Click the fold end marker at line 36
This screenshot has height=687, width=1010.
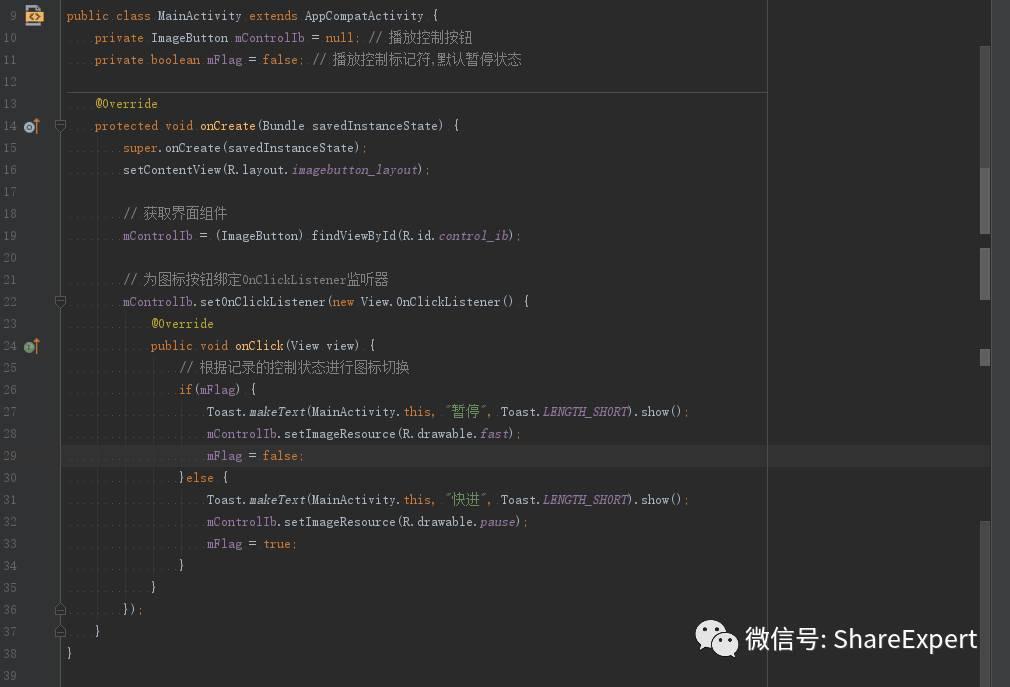[x=60, y=609]
